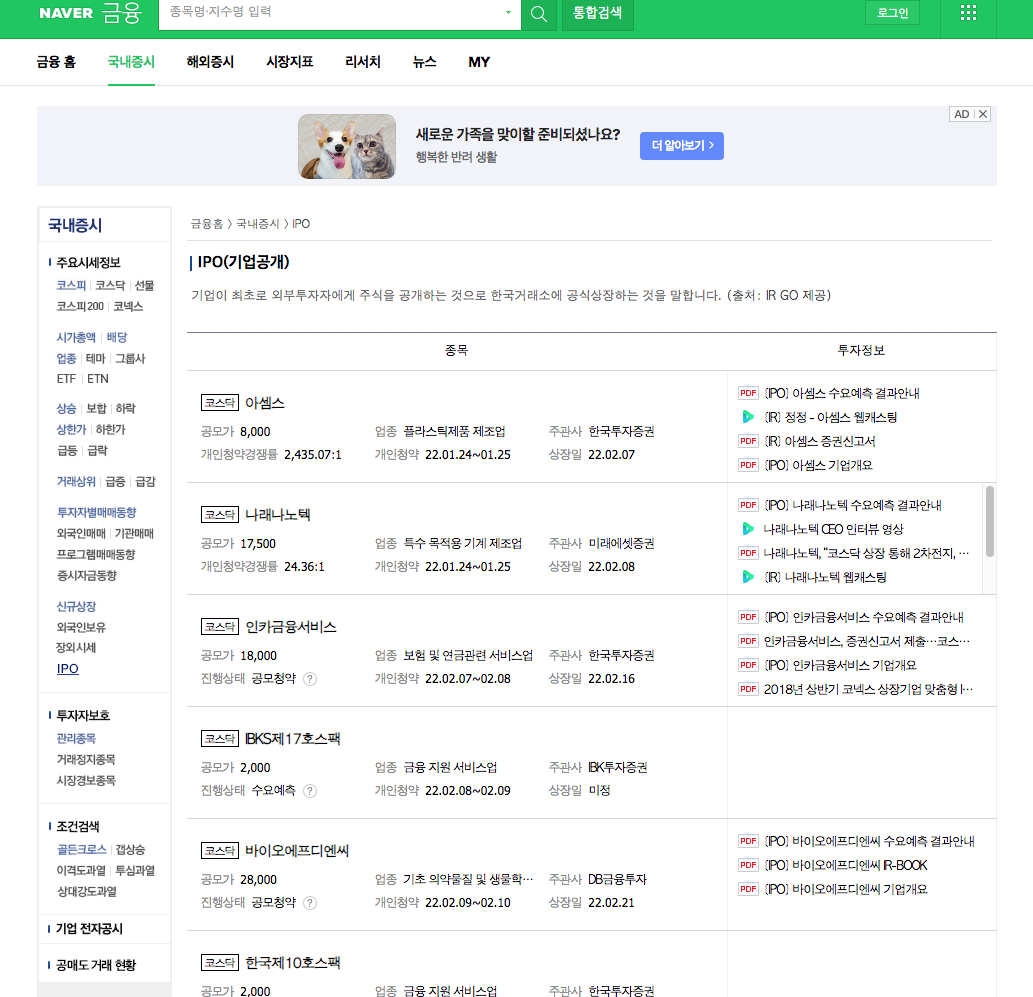Screen dimensions: 1033x997
Task: Open 2018년 상반기 코넥스 PDF icon
Action: (x=748, y=689)
